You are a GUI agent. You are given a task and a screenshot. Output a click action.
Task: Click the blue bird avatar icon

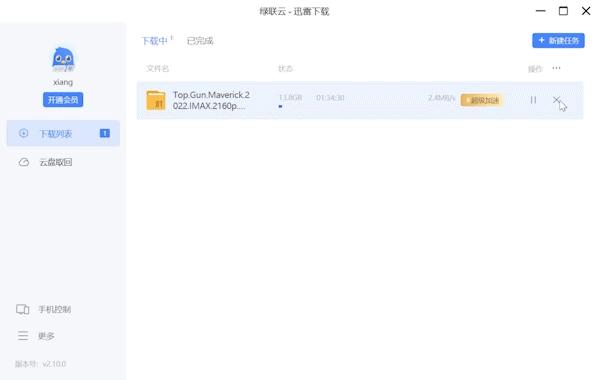pos(63,59)
